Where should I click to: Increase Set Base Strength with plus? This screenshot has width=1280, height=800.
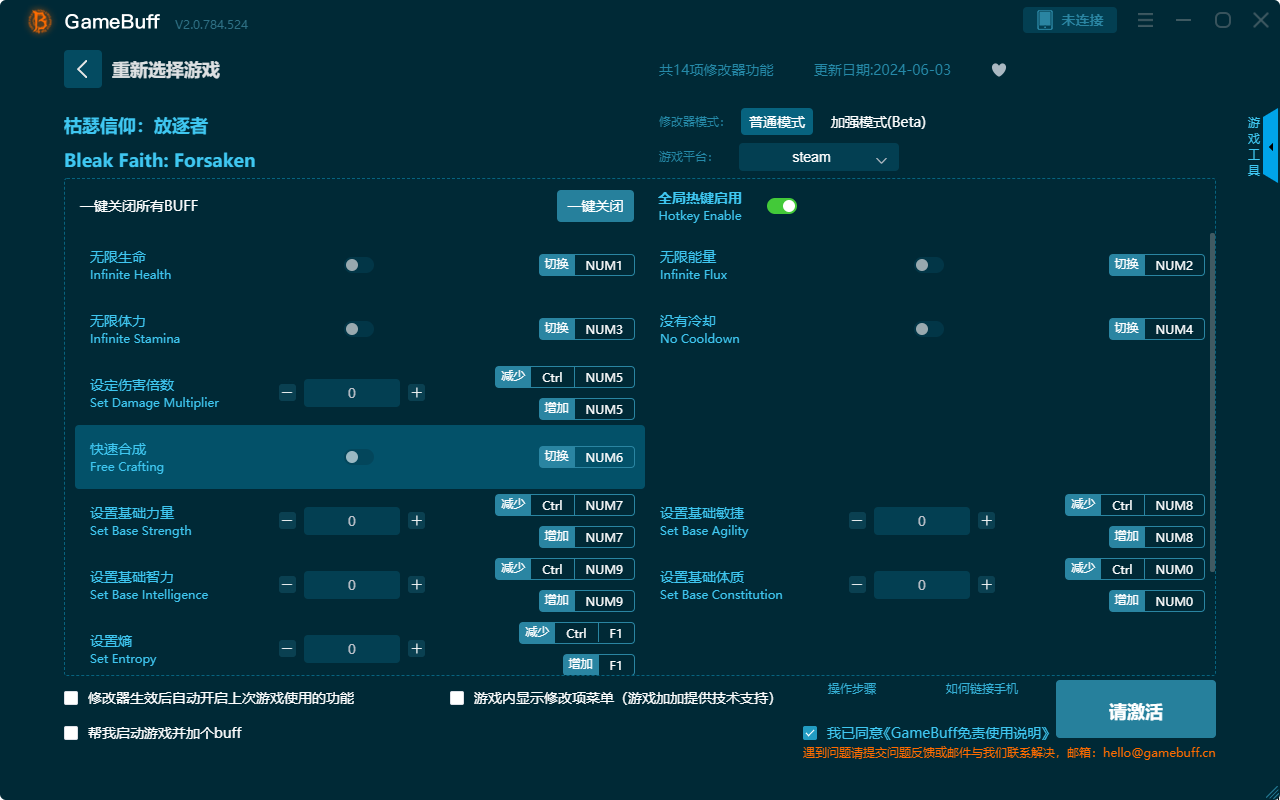pyautogui.click(x=417, y=521)
